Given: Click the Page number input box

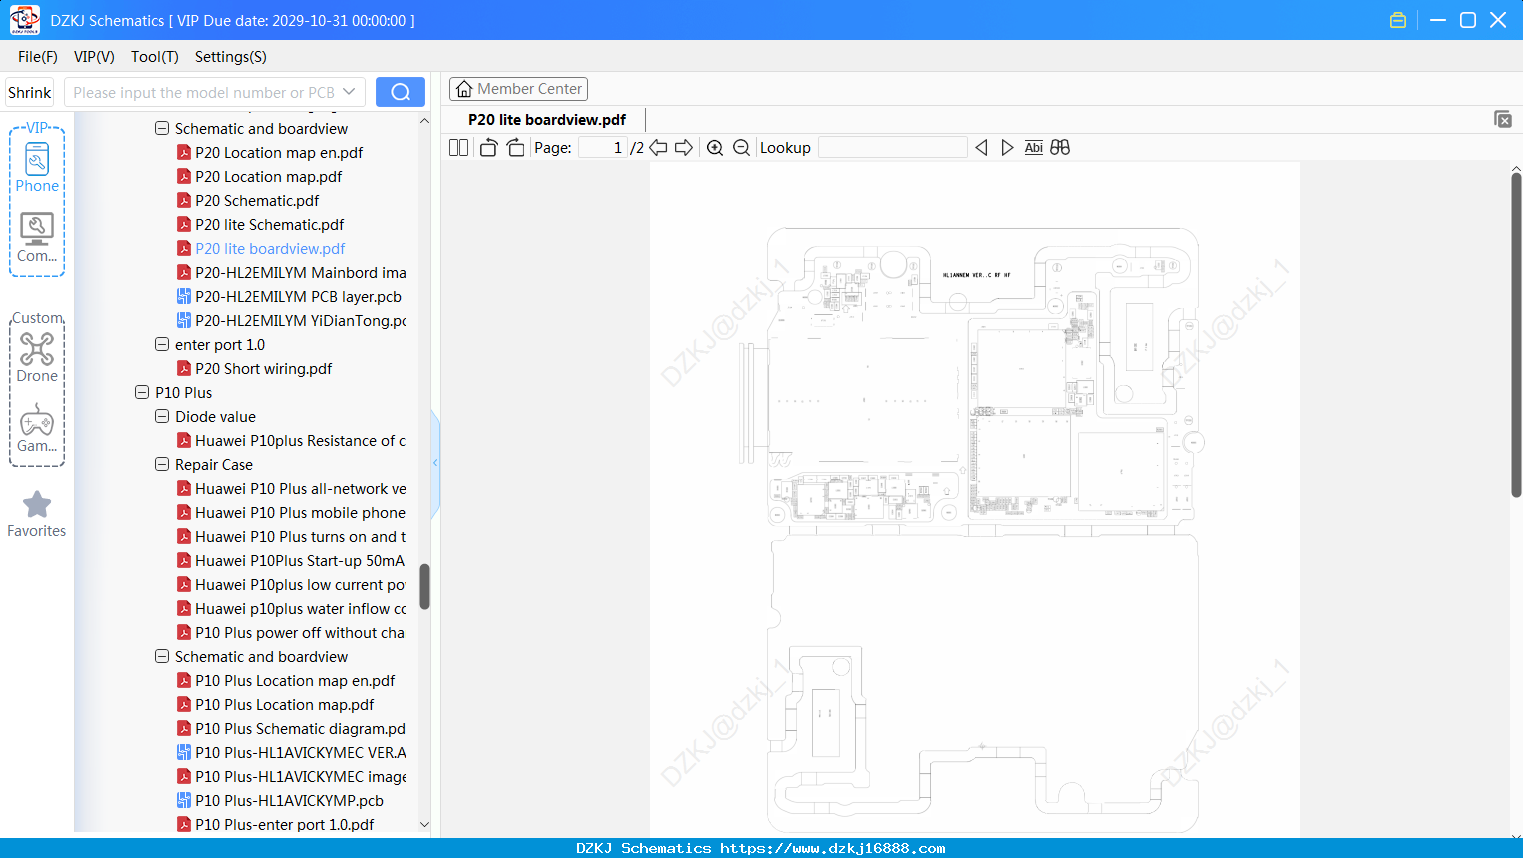Looking at the screenshot, I should click(x=602, y=148).
